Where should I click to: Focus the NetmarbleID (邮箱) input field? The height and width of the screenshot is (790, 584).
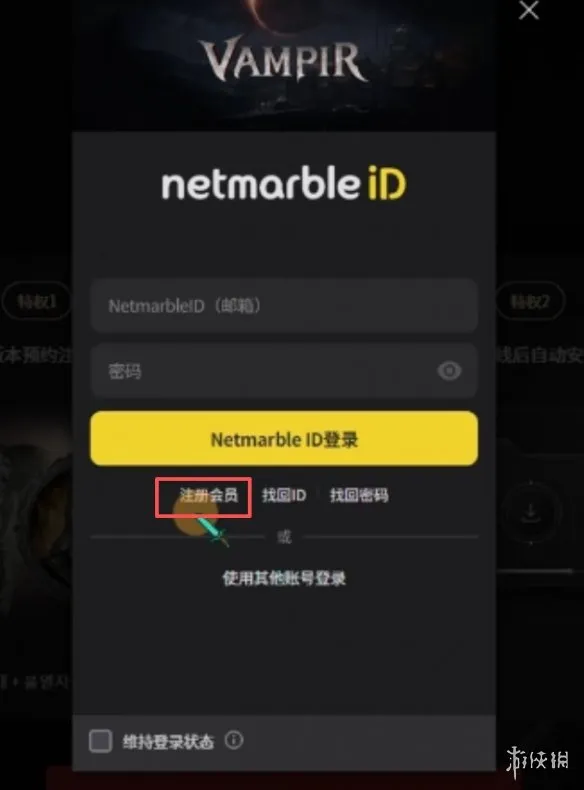pyautogui.click(x=284, y=305)
